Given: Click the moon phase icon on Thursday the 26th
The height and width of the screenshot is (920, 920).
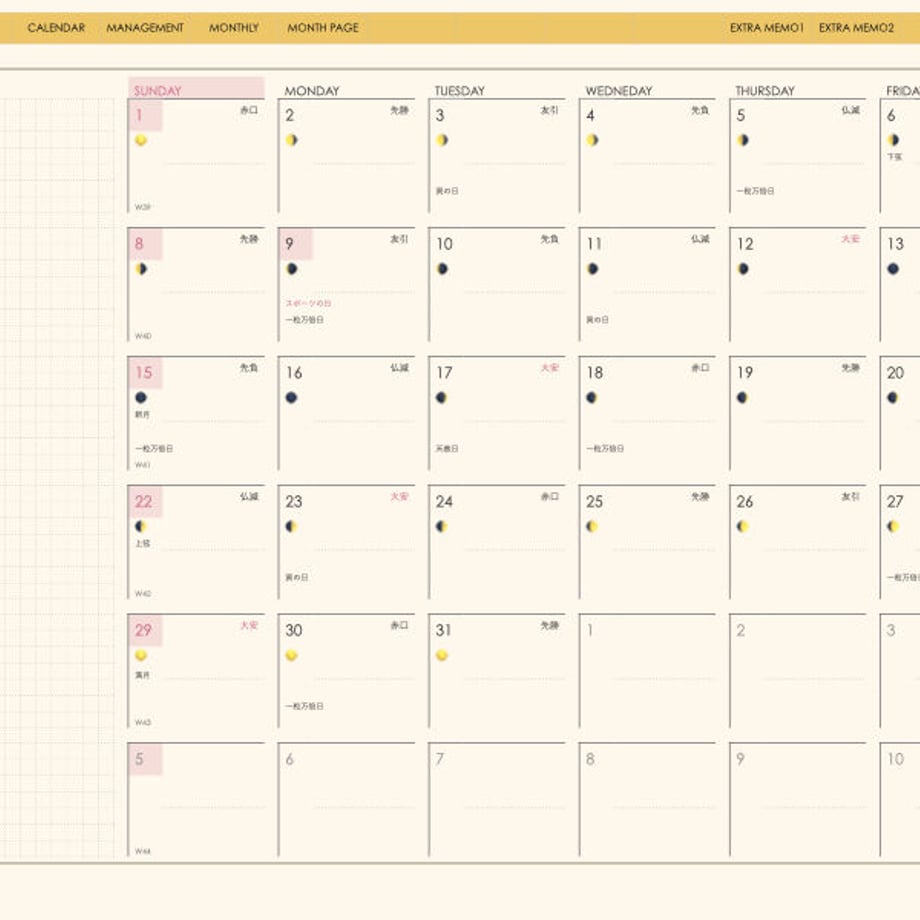Looking at the screenshot, I should coord(743,526).
